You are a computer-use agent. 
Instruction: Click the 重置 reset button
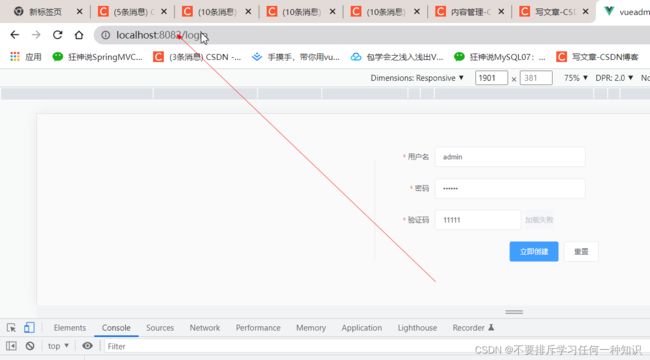pyautogui.click(x=581, y=251)
